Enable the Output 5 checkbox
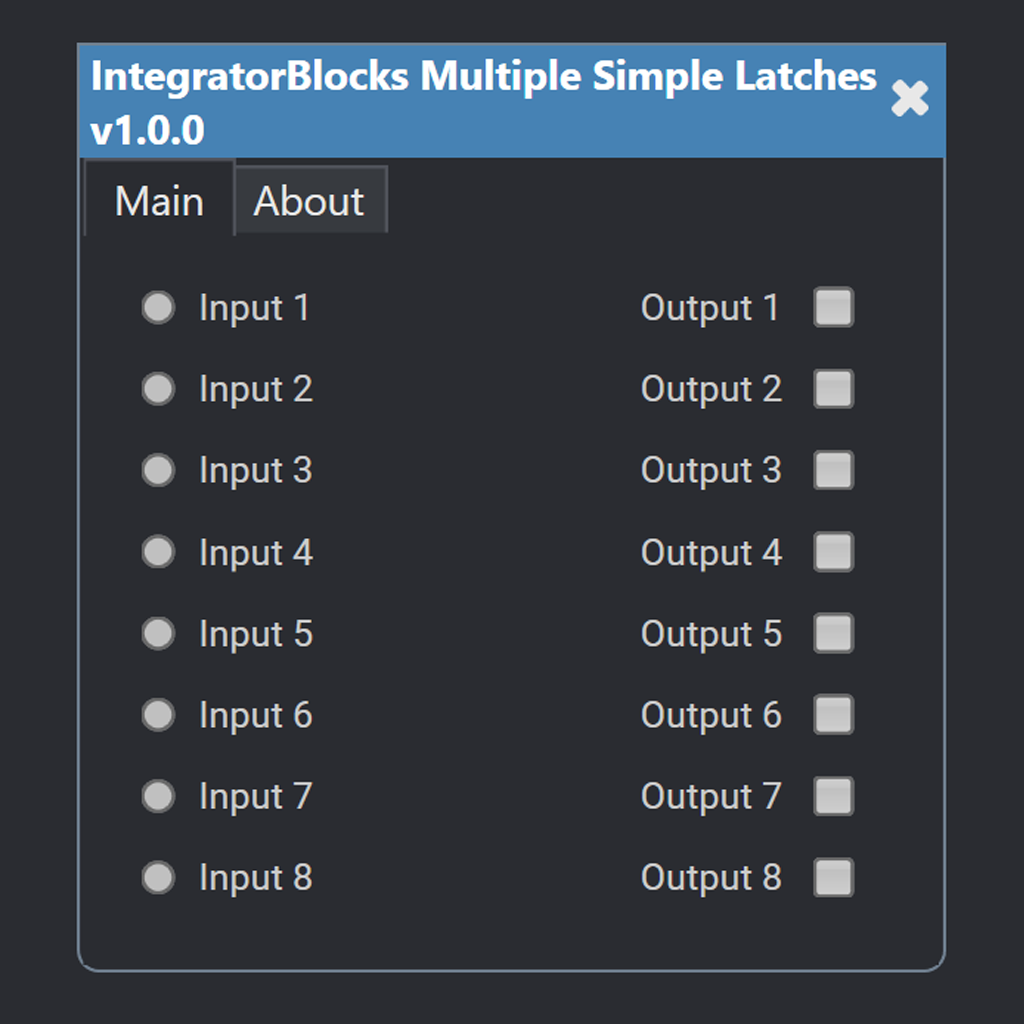Screen dimensions: 1024x1024 pos(833,633)
